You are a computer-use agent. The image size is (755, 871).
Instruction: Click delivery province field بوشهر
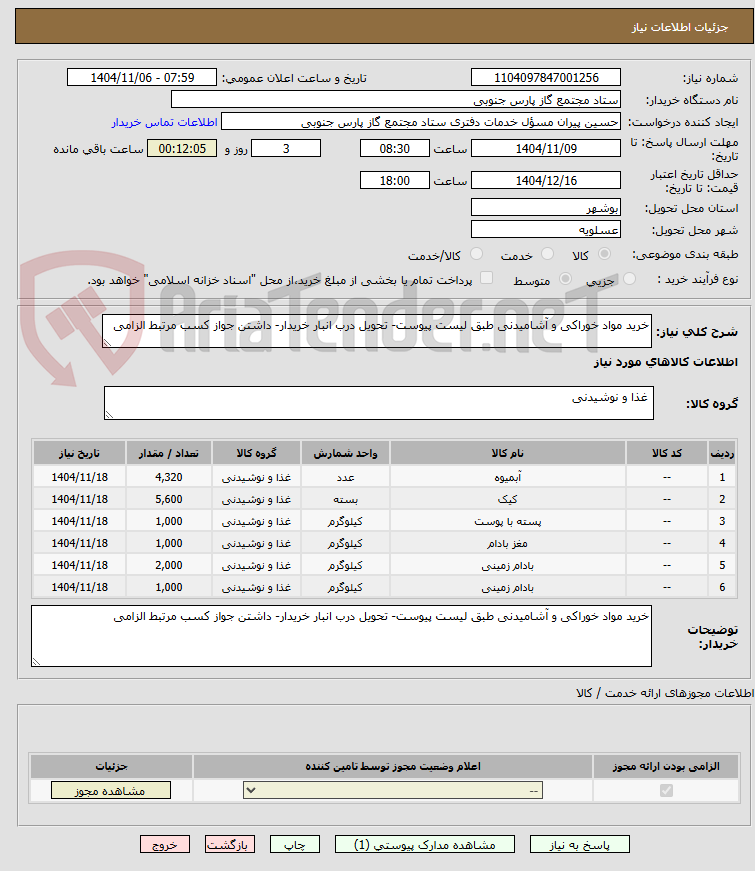click(x=546, y=208)
